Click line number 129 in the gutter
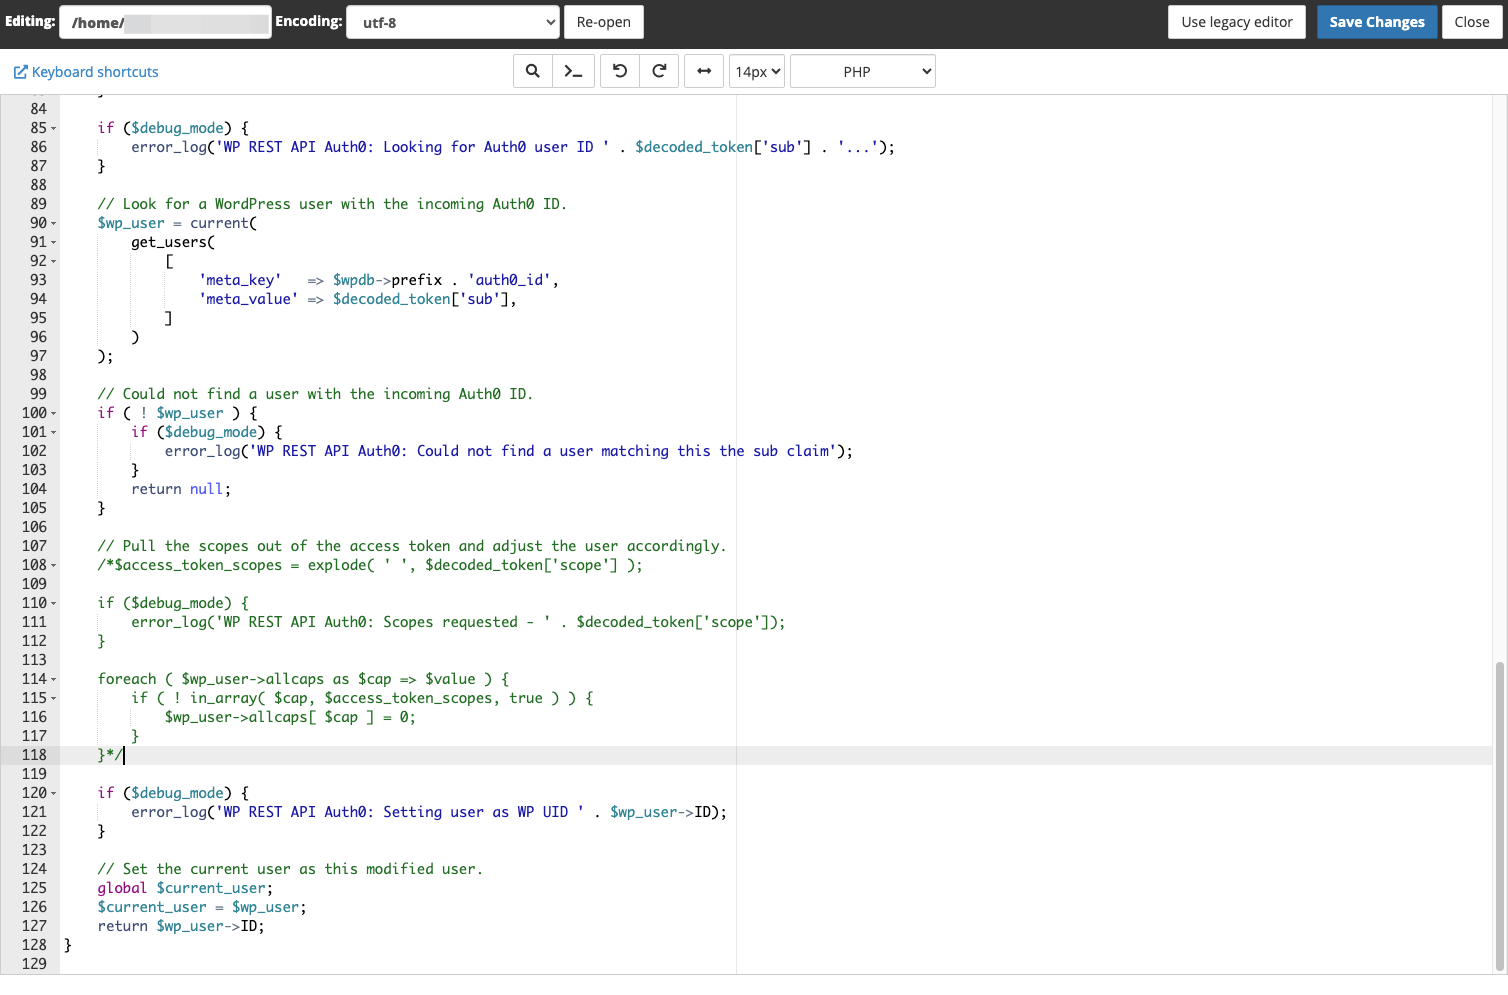 (x=34, y=964)
